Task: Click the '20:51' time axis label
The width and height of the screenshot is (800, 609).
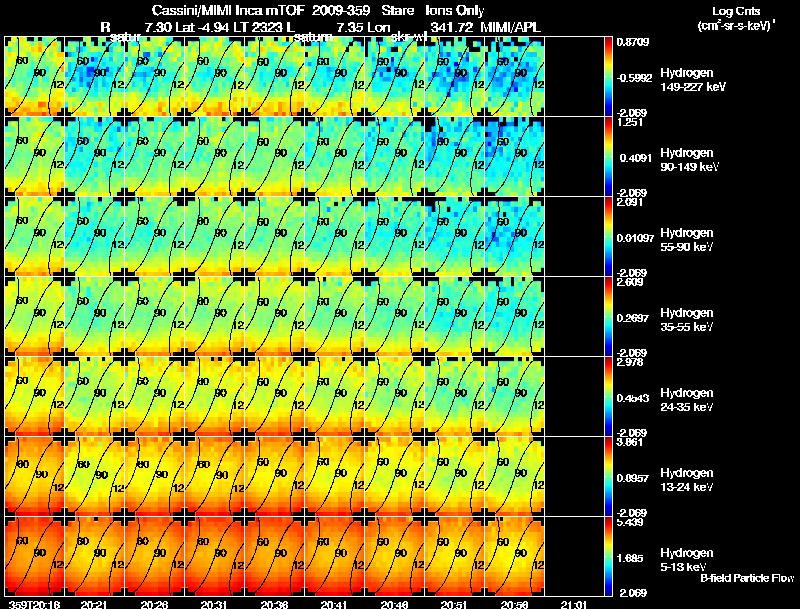Action: tap(454, 604)
